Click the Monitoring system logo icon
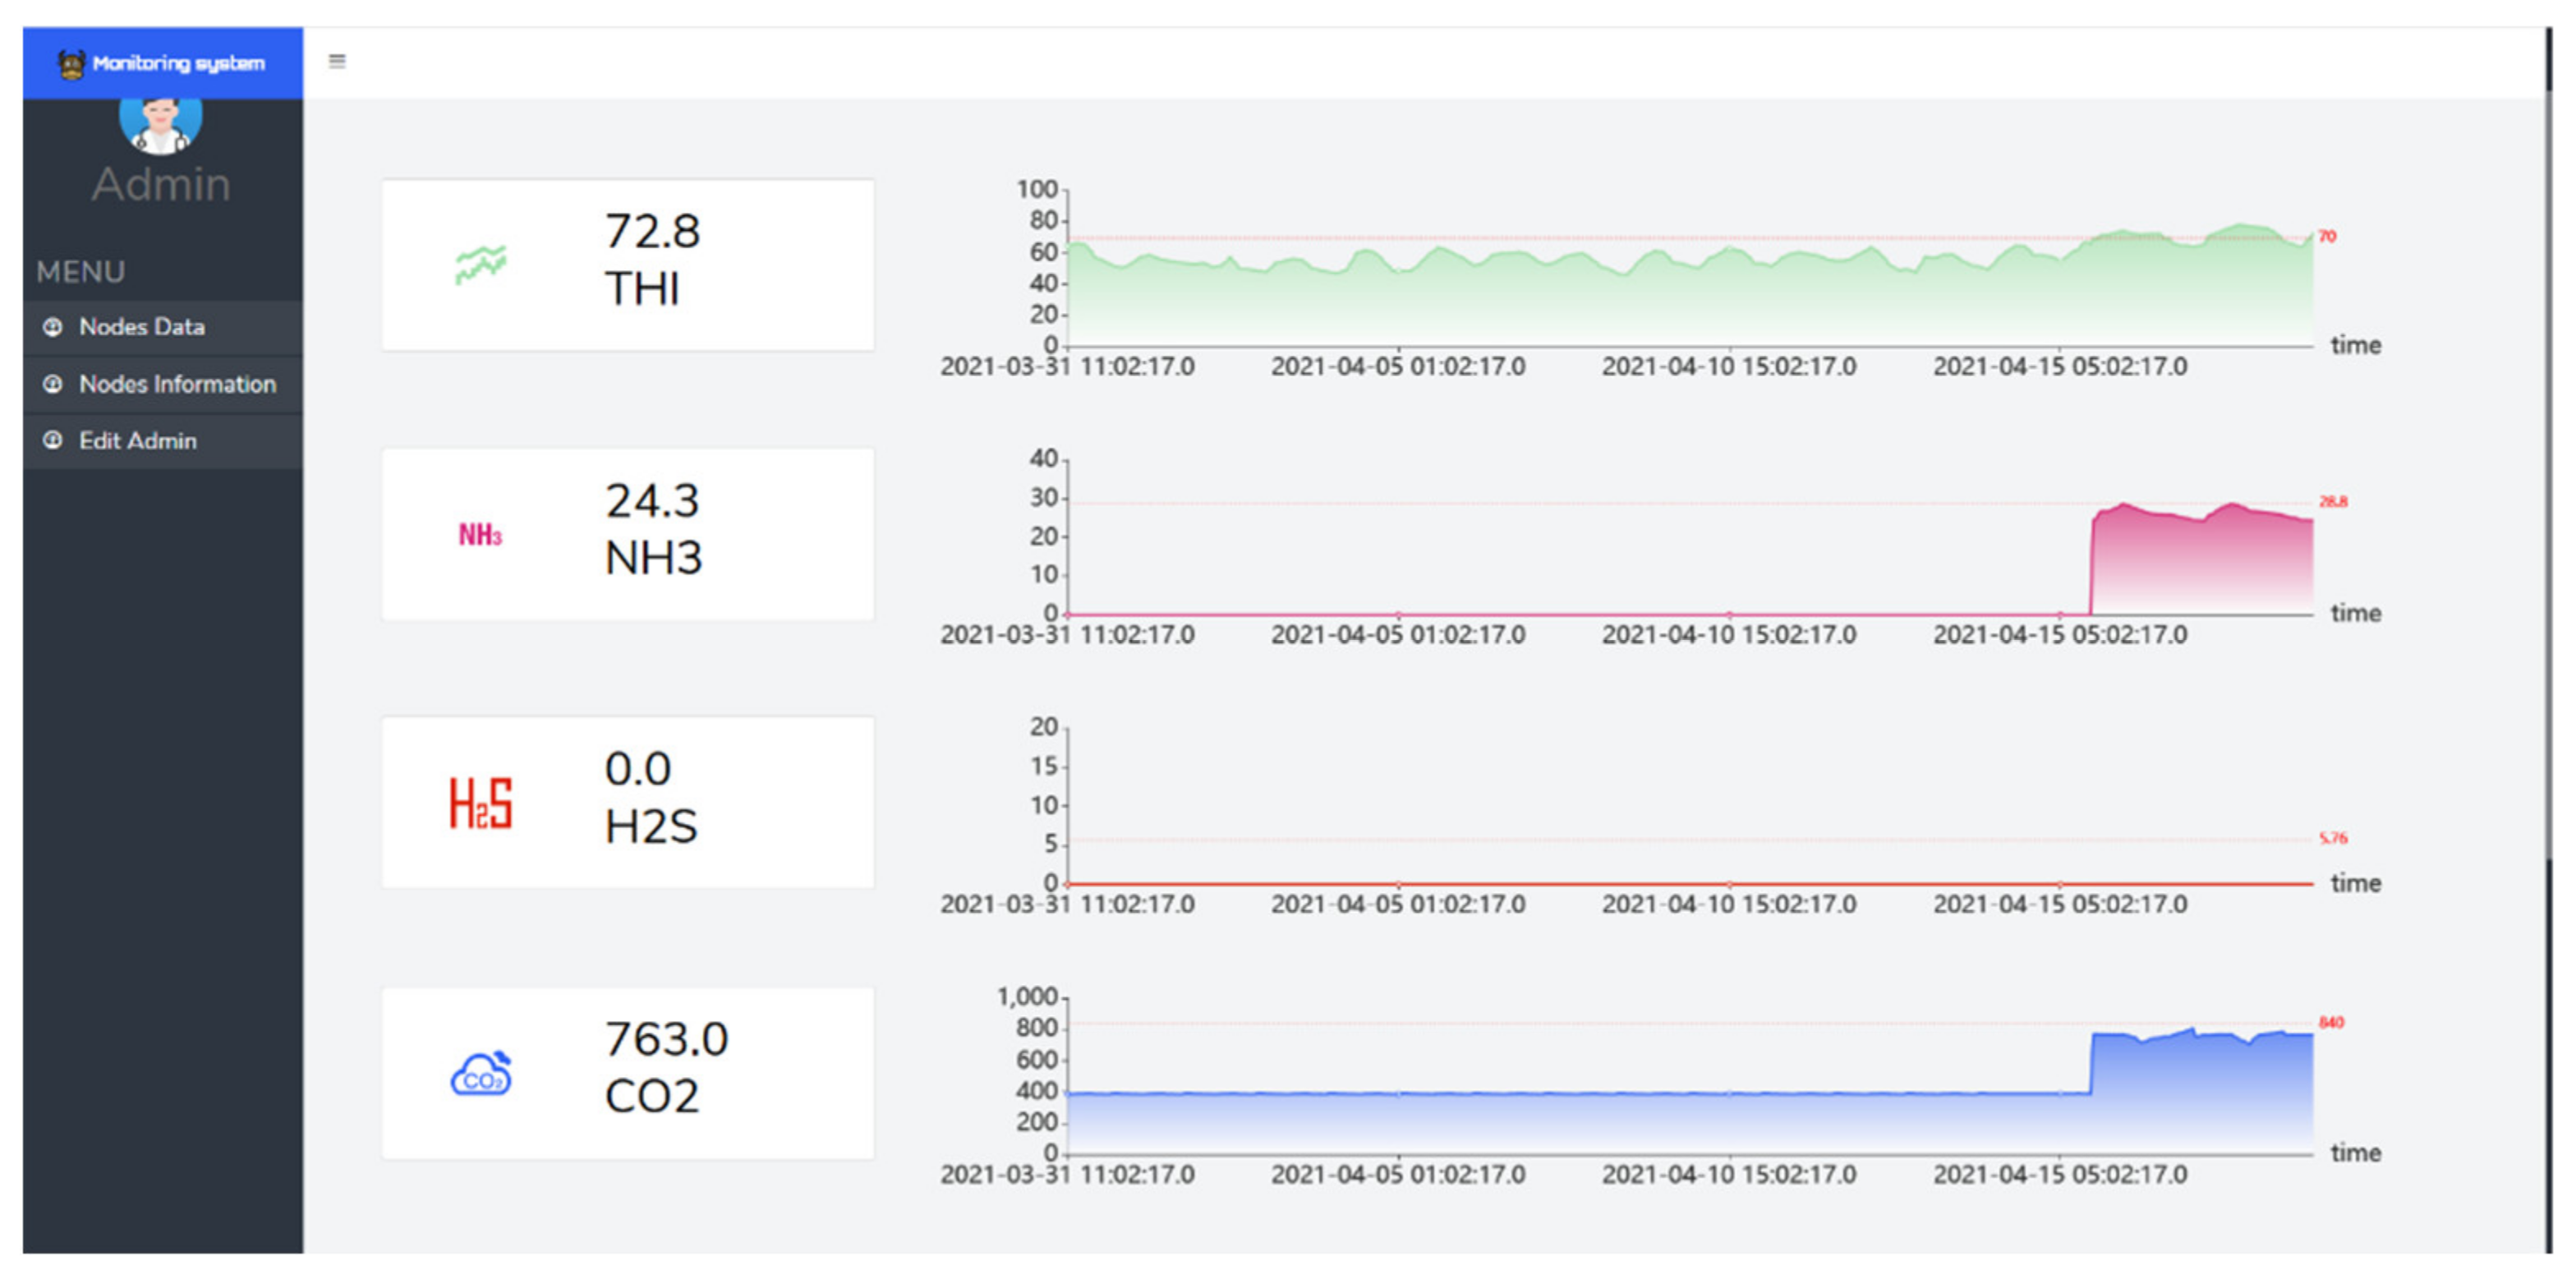Image resolution: width=2576 pixels, height=1275 pixels. (71, 64)
